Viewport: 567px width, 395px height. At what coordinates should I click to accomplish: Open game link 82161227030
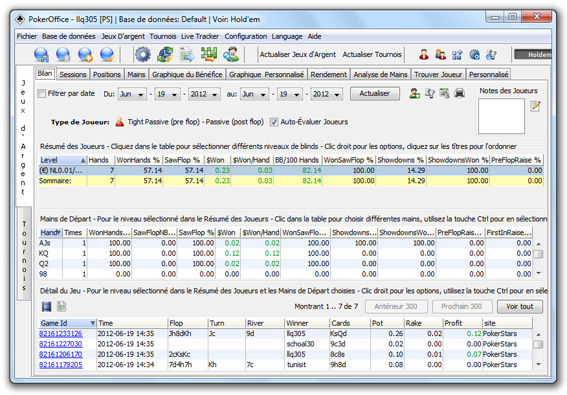61,344
